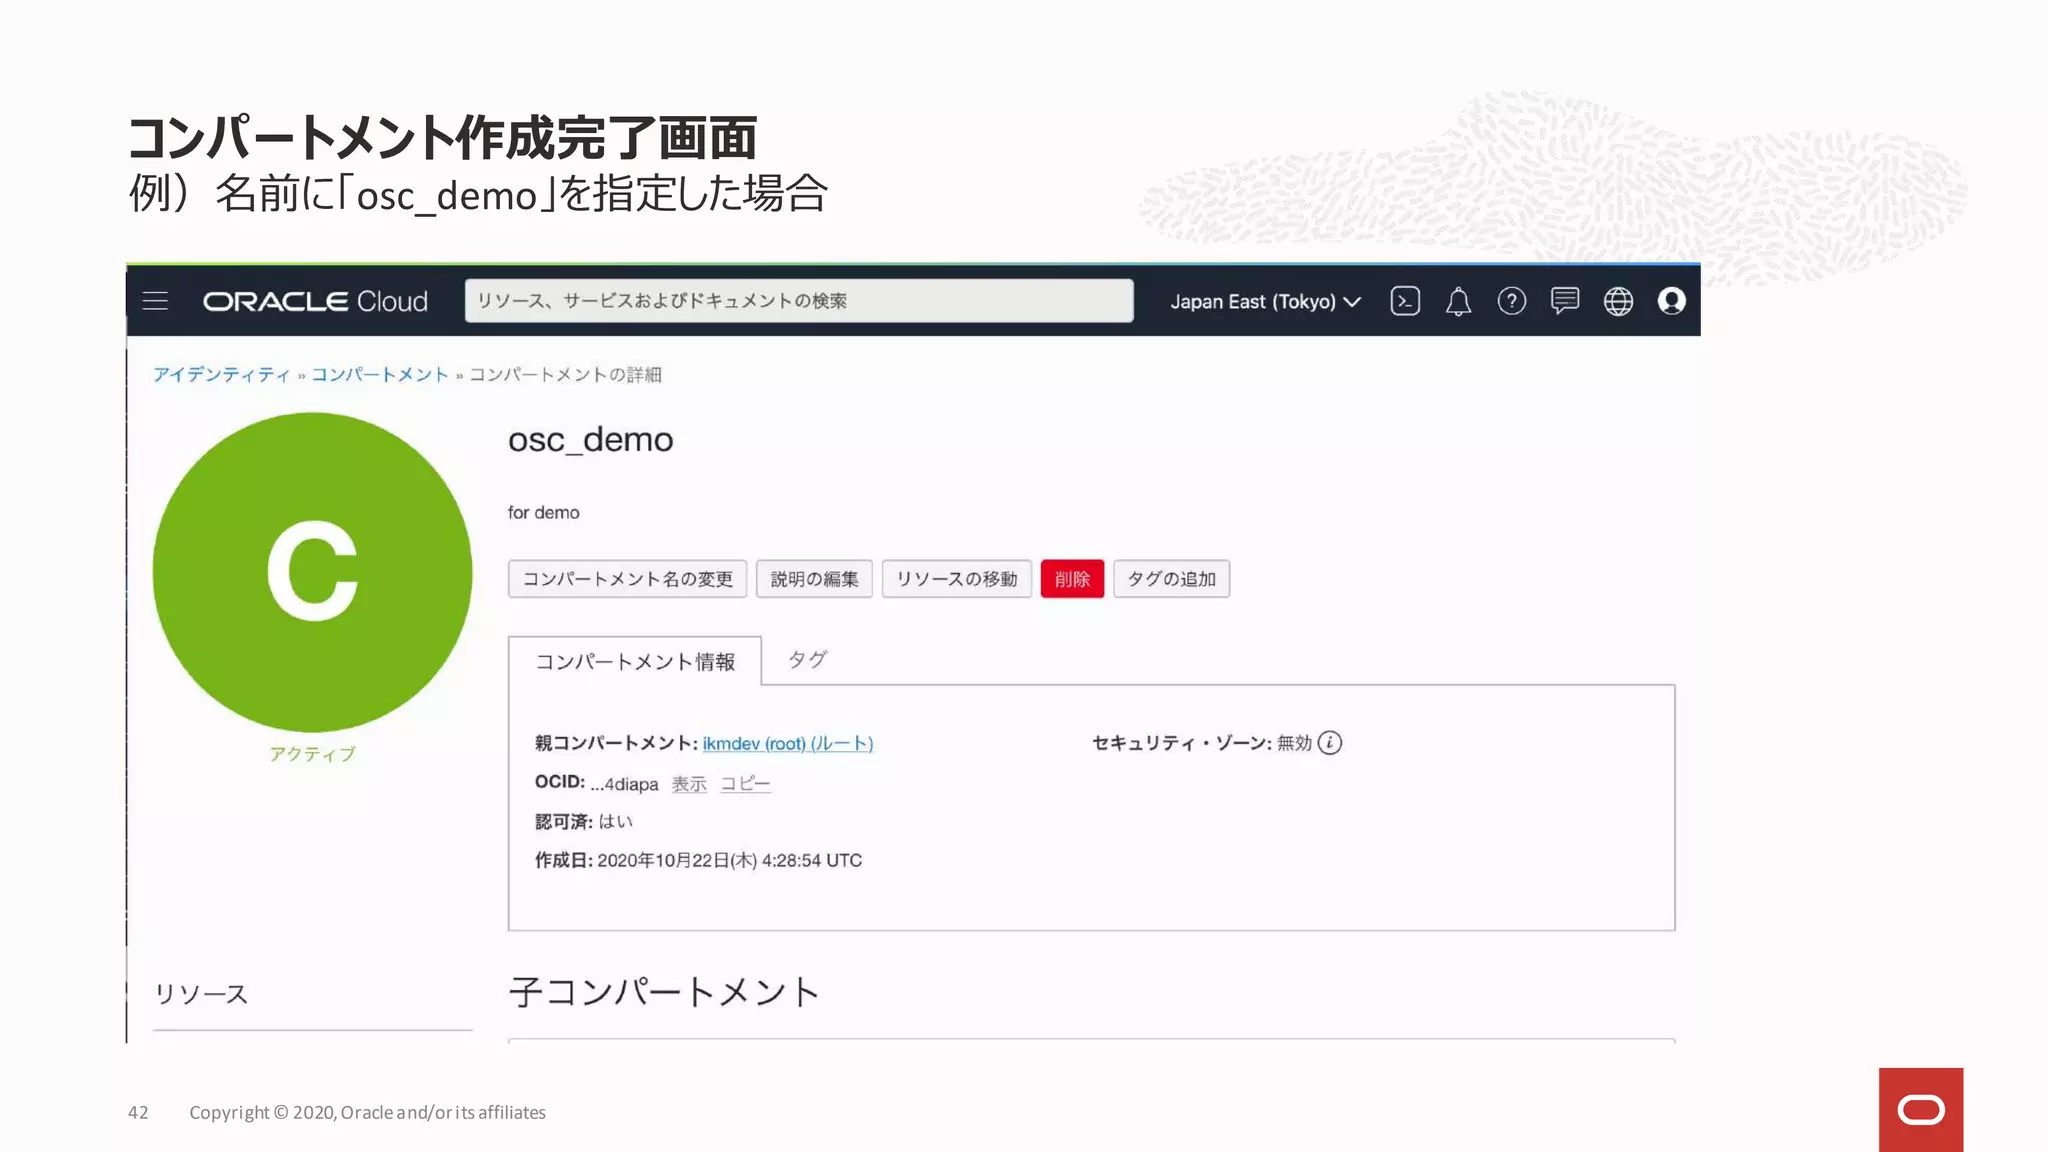
Task: Show the security zone info icon
Action: pyautogui.click(x=1330, y=743)
